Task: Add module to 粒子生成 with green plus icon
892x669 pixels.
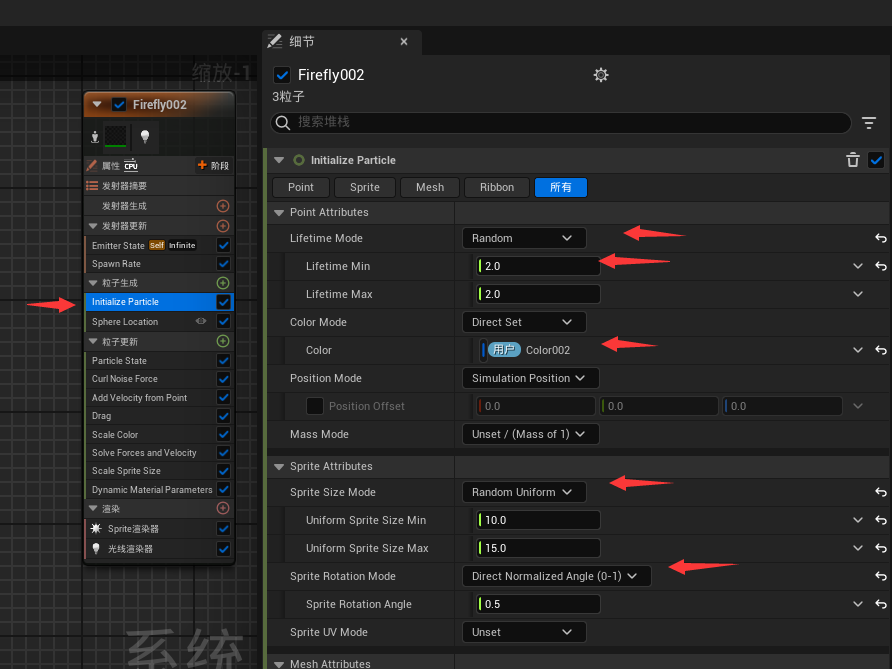Action: click(223, 283)
